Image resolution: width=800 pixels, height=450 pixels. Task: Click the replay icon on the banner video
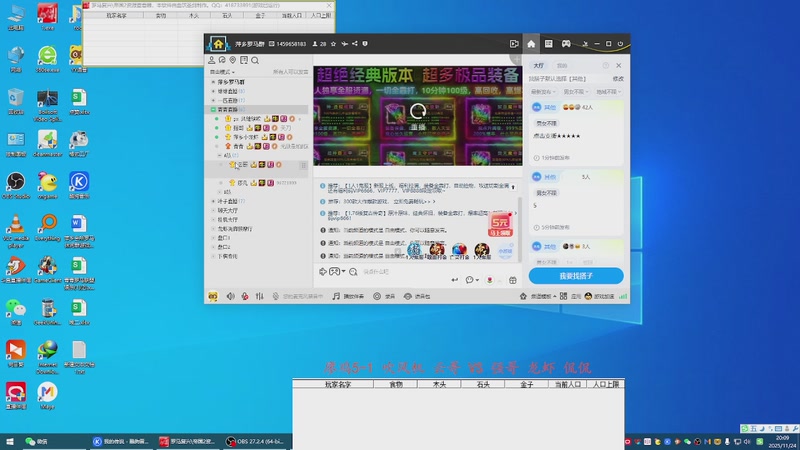(418, 112)
